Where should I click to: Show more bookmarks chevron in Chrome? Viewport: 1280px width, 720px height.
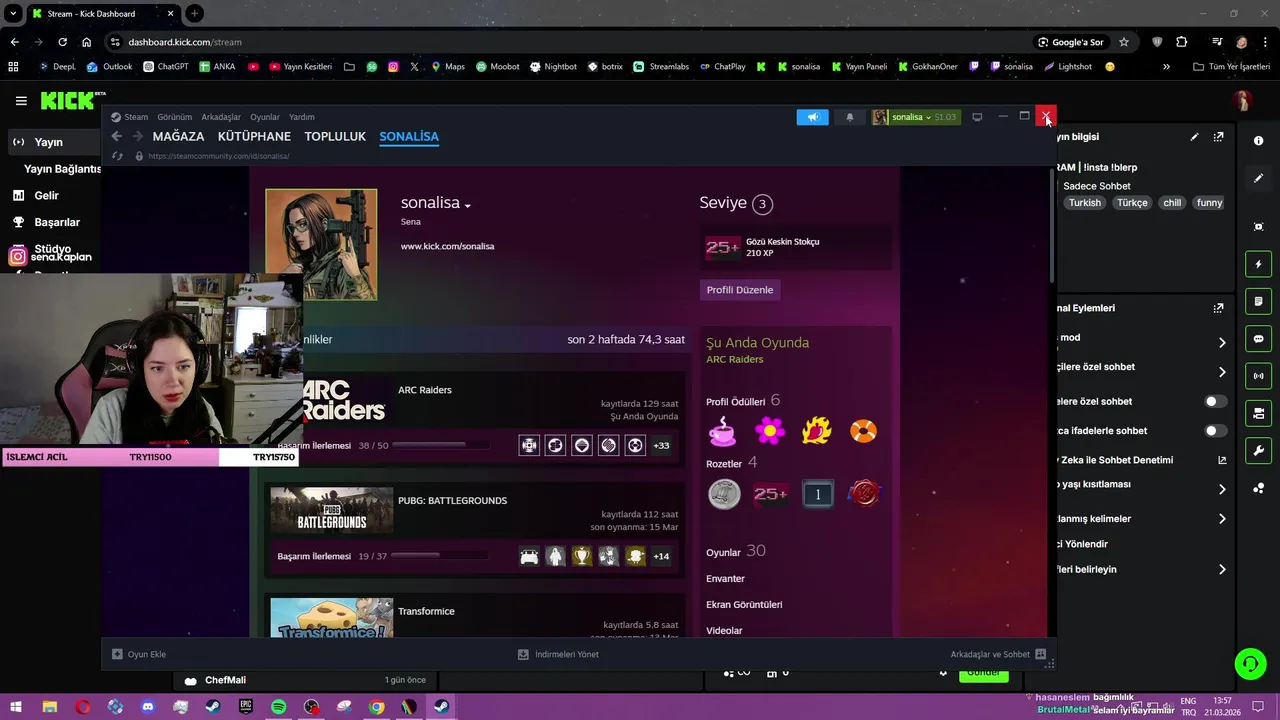click(1166, 67)
